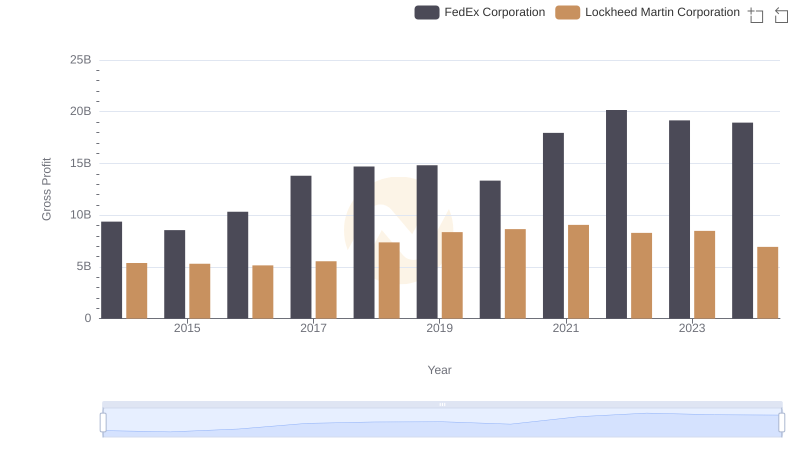Click the 10B y-axis label

(81, 215)
